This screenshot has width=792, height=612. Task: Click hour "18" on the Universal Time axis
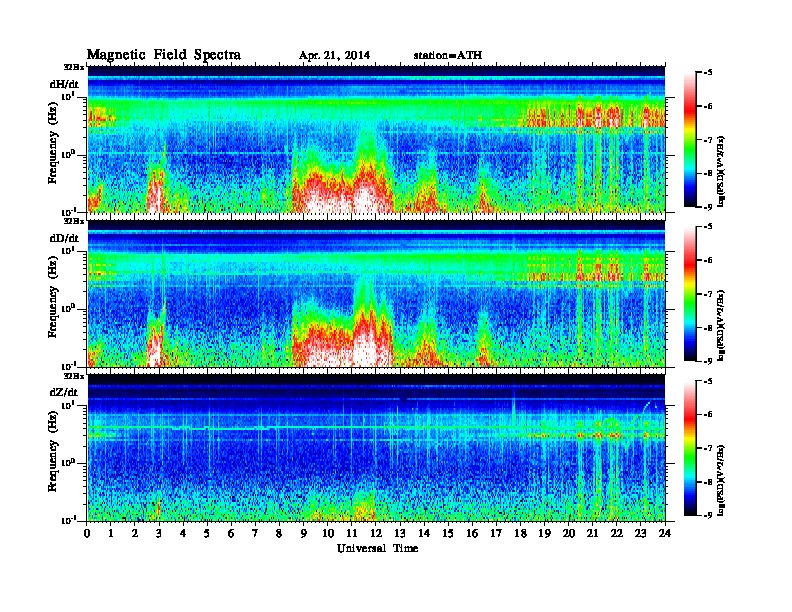point(520,533)
